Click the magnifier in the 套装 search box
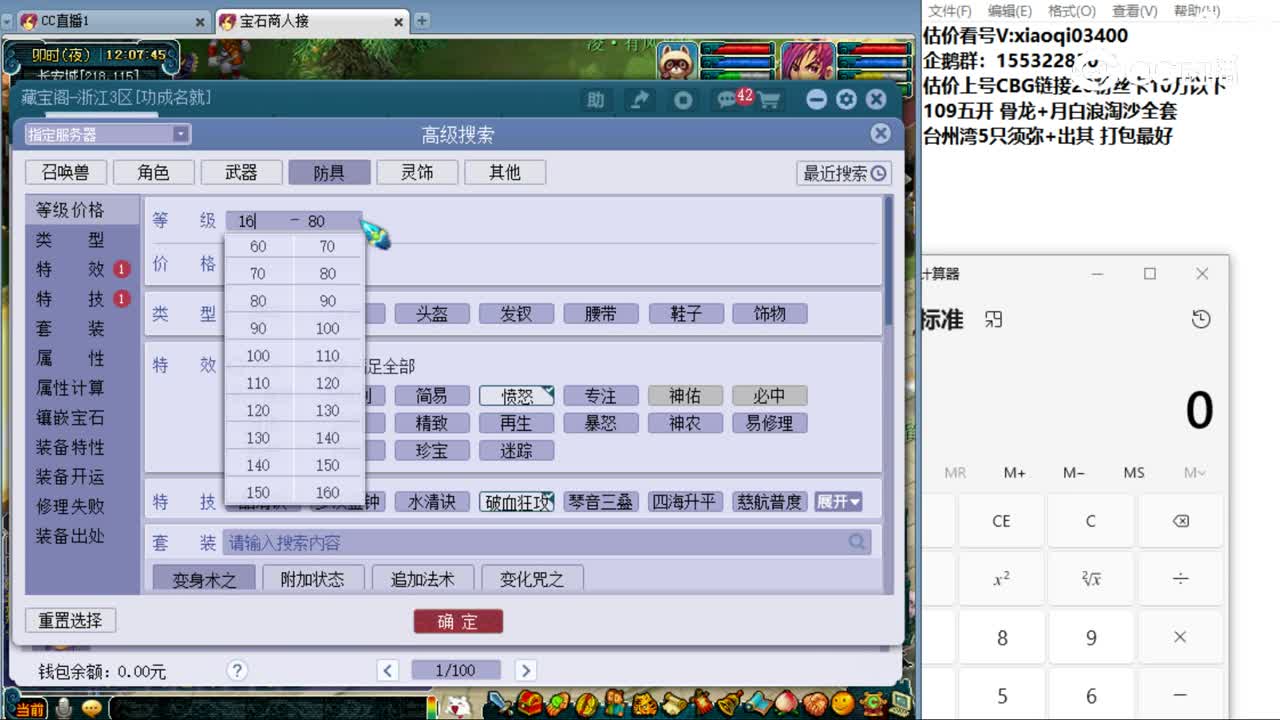The image size is (1280, 720). (856, 542)
